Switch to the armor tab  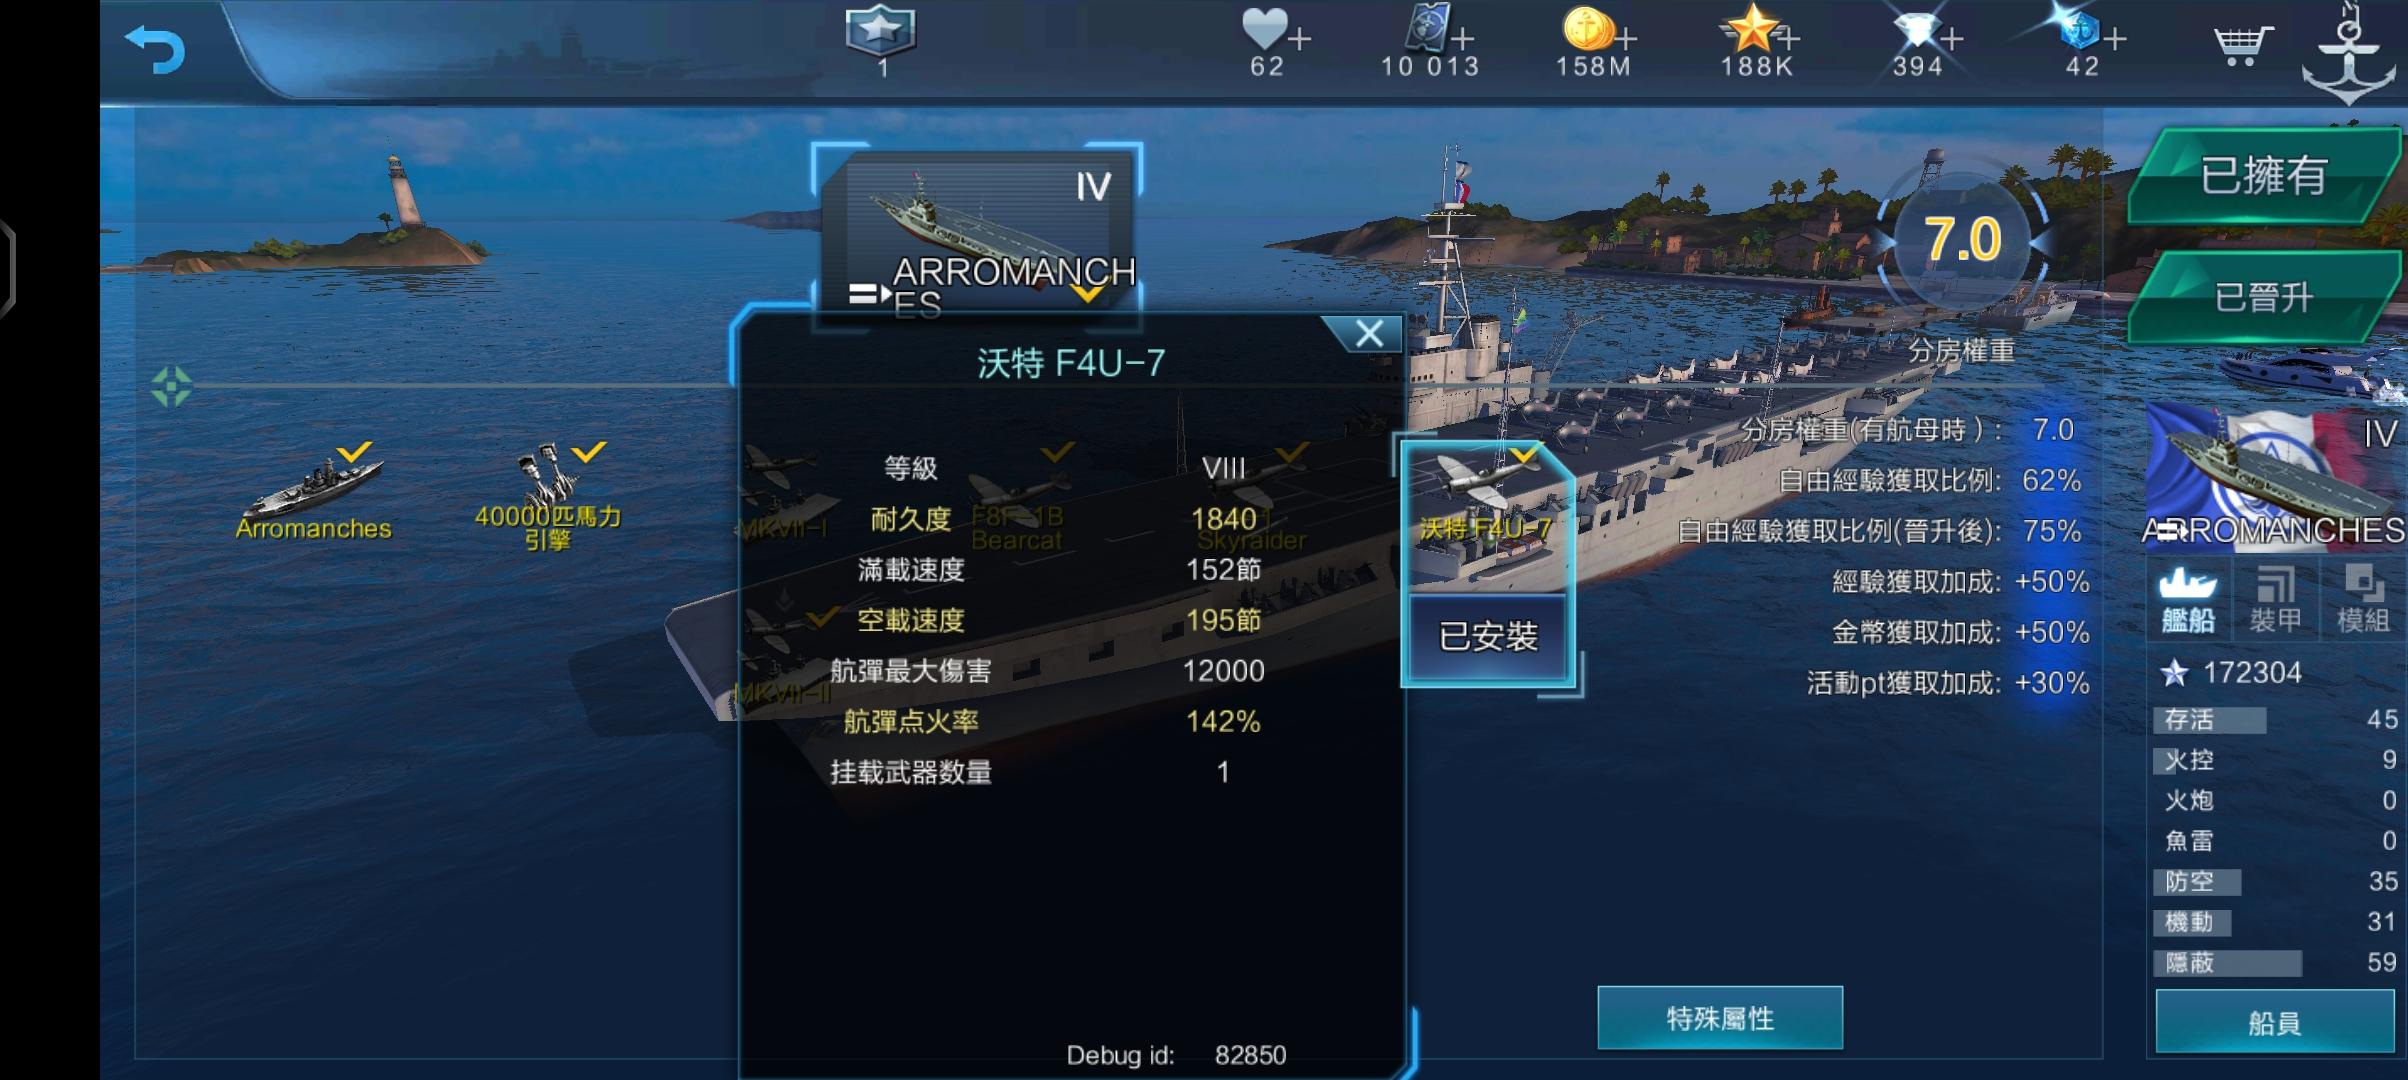[x=2275, y=600]
